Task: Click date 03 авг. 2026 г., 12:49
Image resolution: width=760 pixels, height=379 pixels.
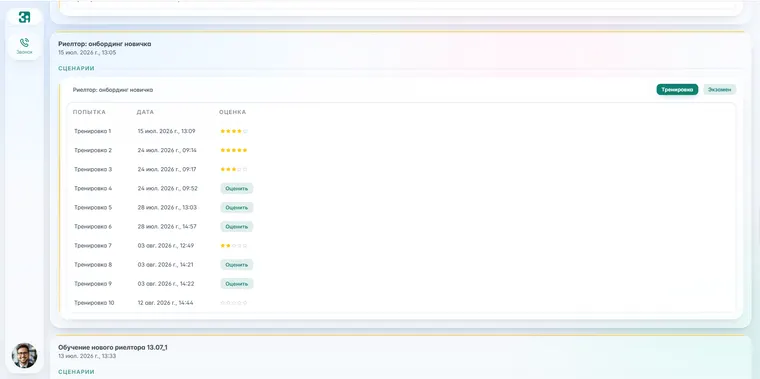Action: [x=166, y=246]
